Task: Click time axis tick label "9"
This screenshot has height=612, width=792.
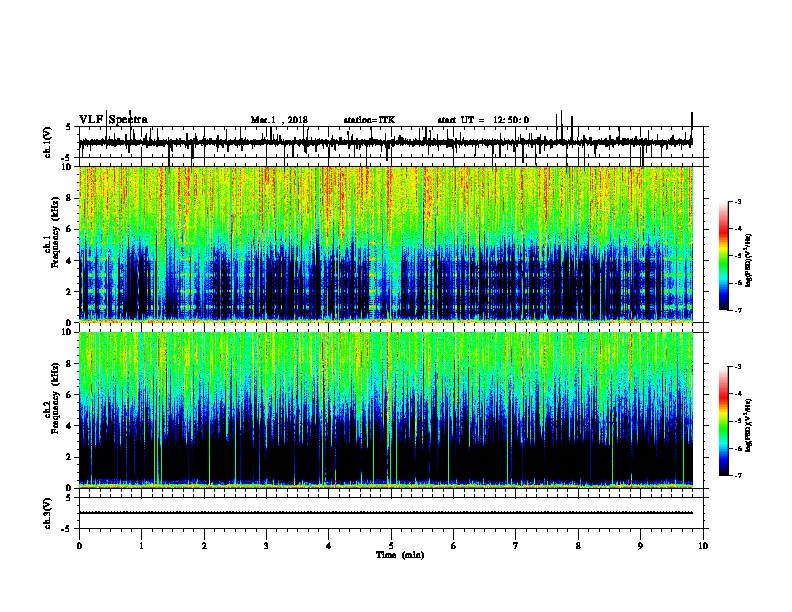Action: click(640, 546)
